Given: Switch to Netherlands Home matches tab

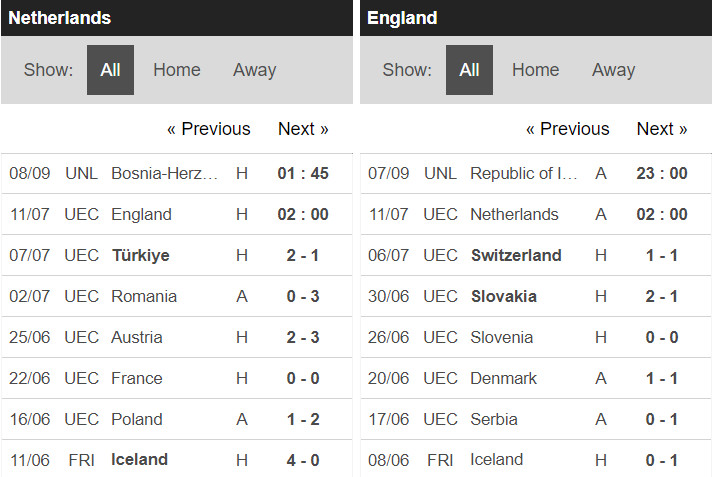Looking at the screenshot, I should (x=176, y=70).
